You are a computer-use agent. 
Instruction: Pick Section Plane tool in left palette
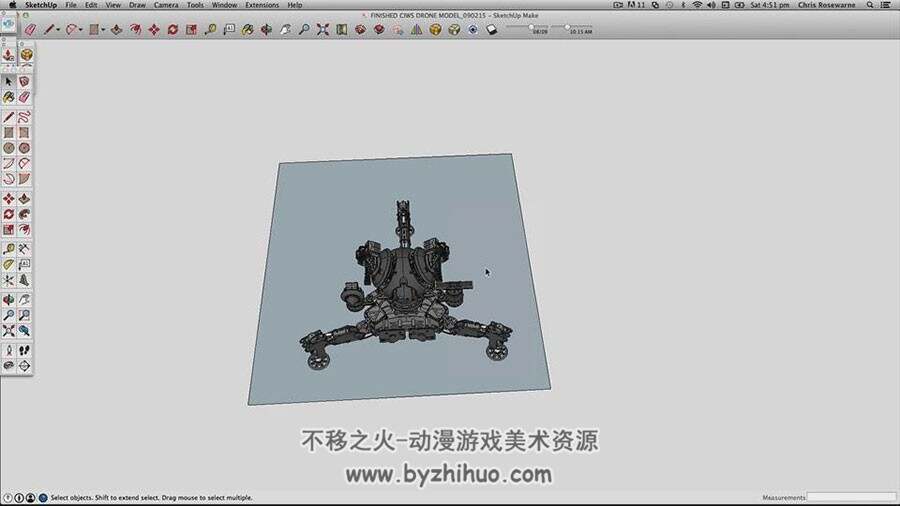[24, 366]
